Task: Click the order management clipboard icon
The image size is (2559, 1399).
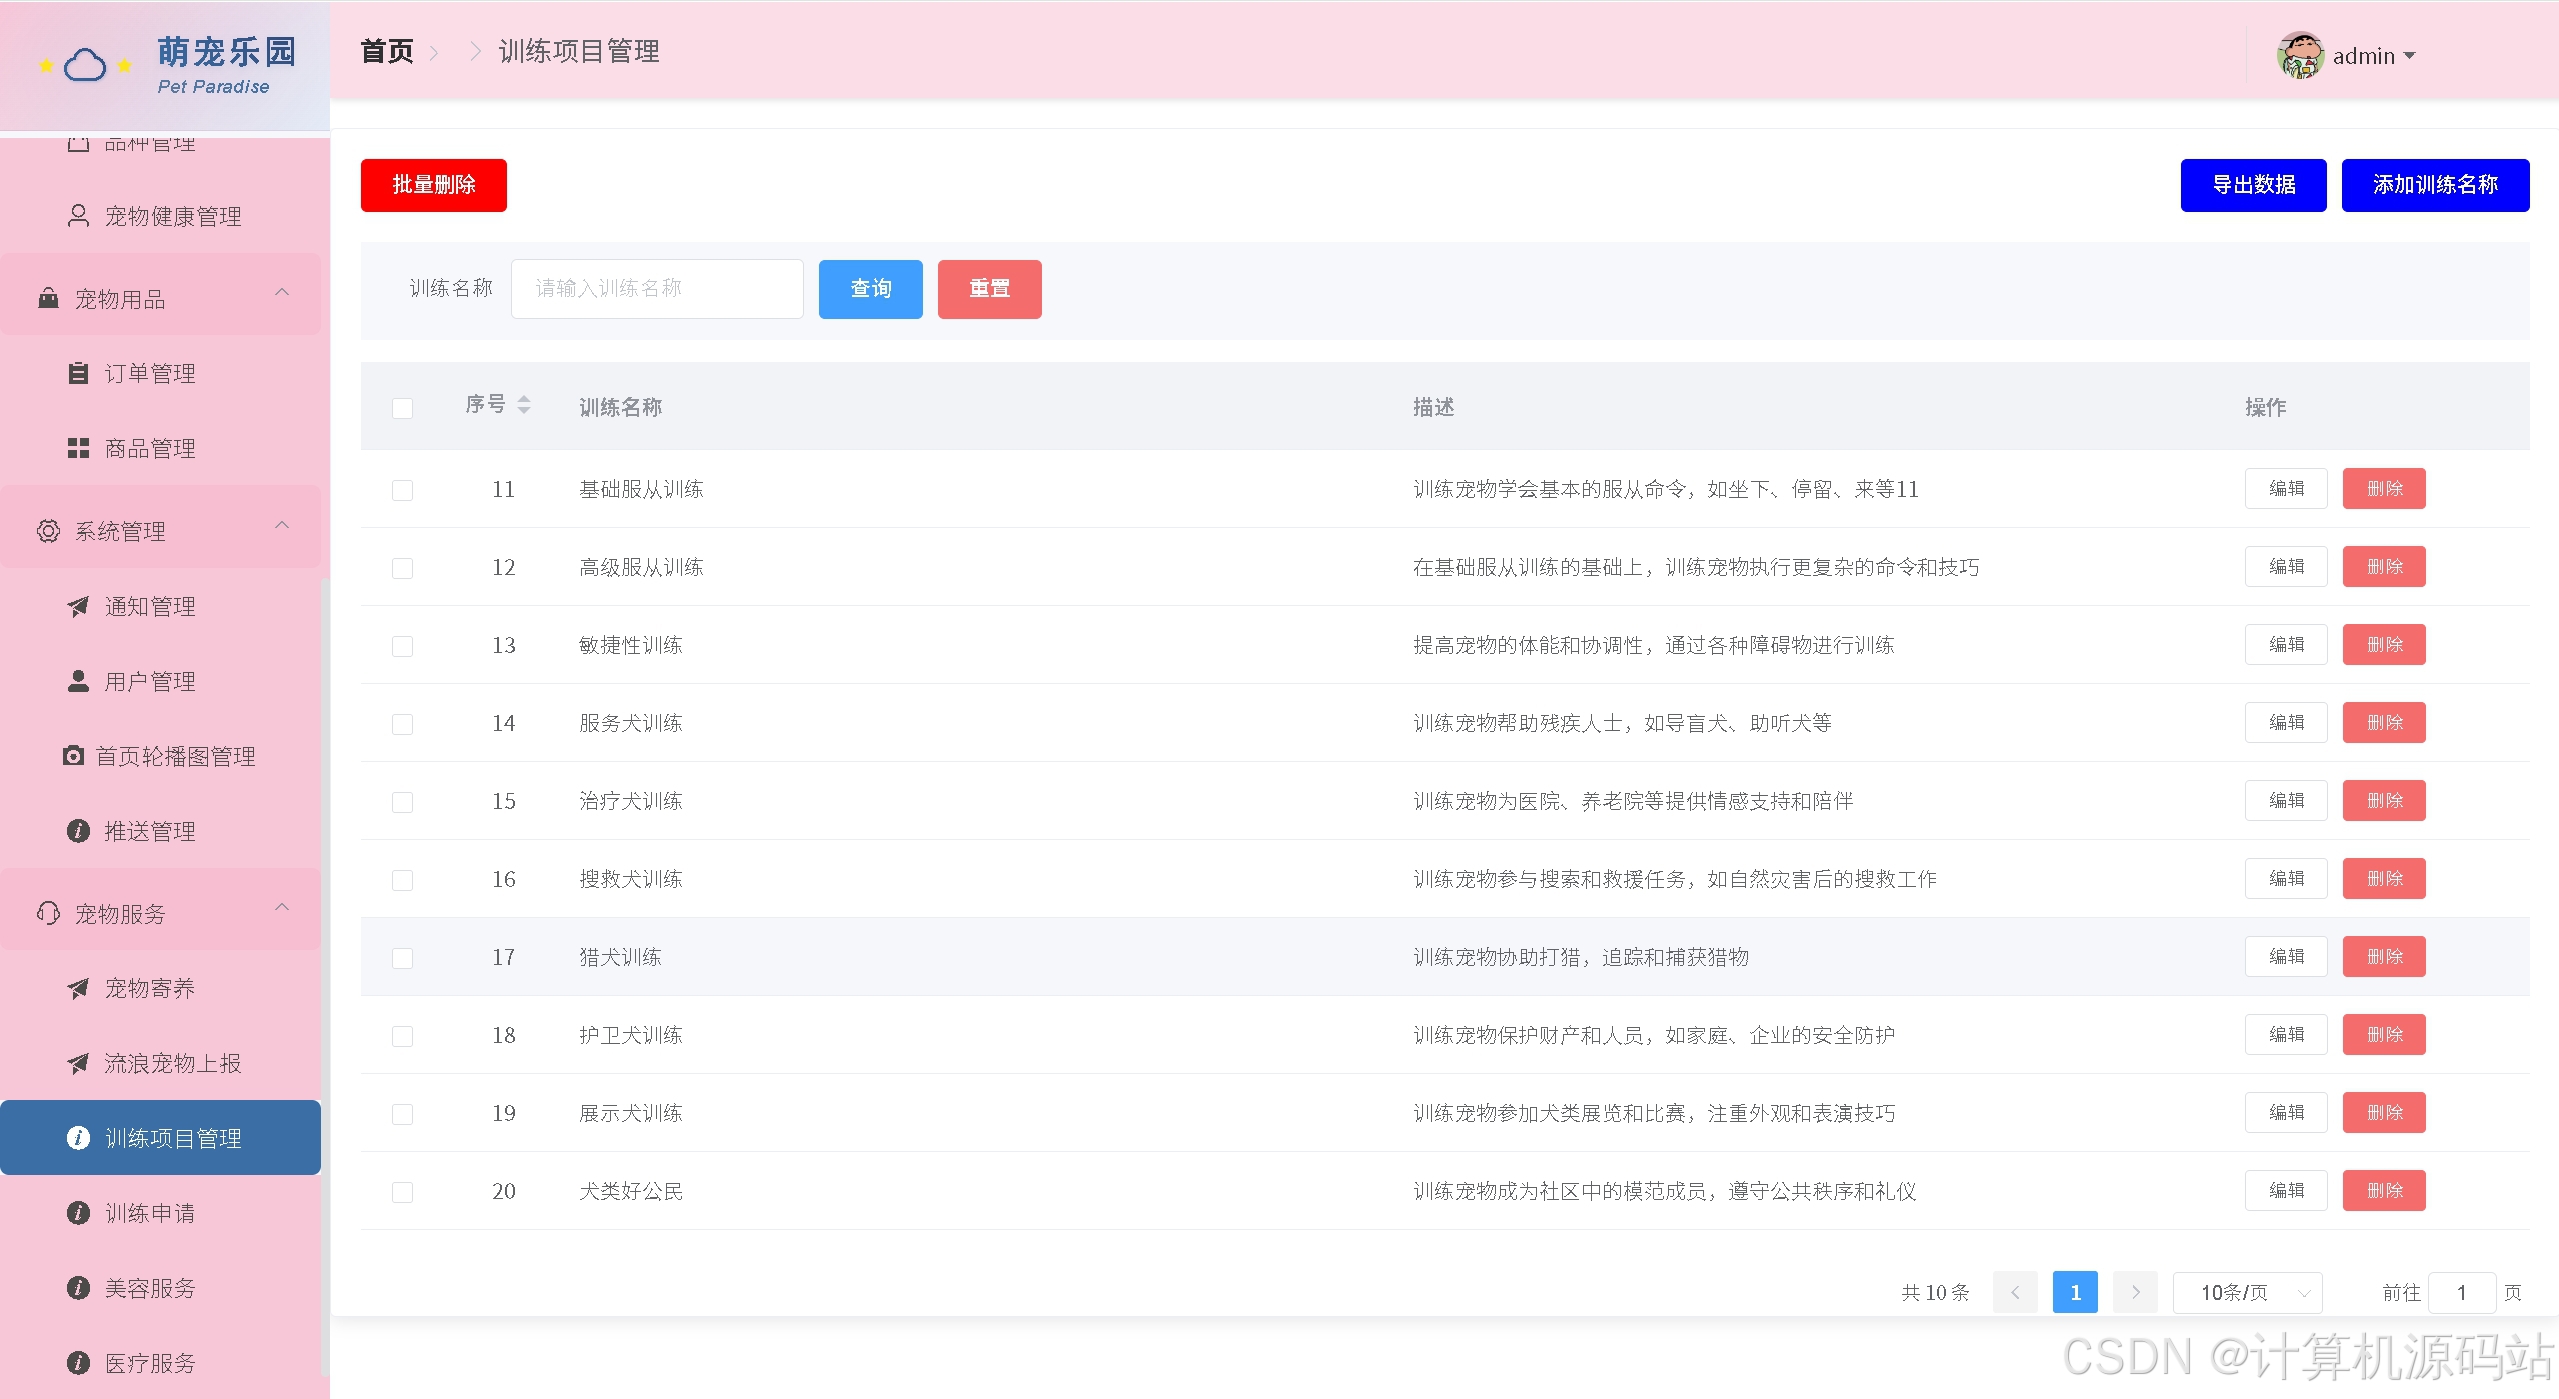Action: click(78, 373)
